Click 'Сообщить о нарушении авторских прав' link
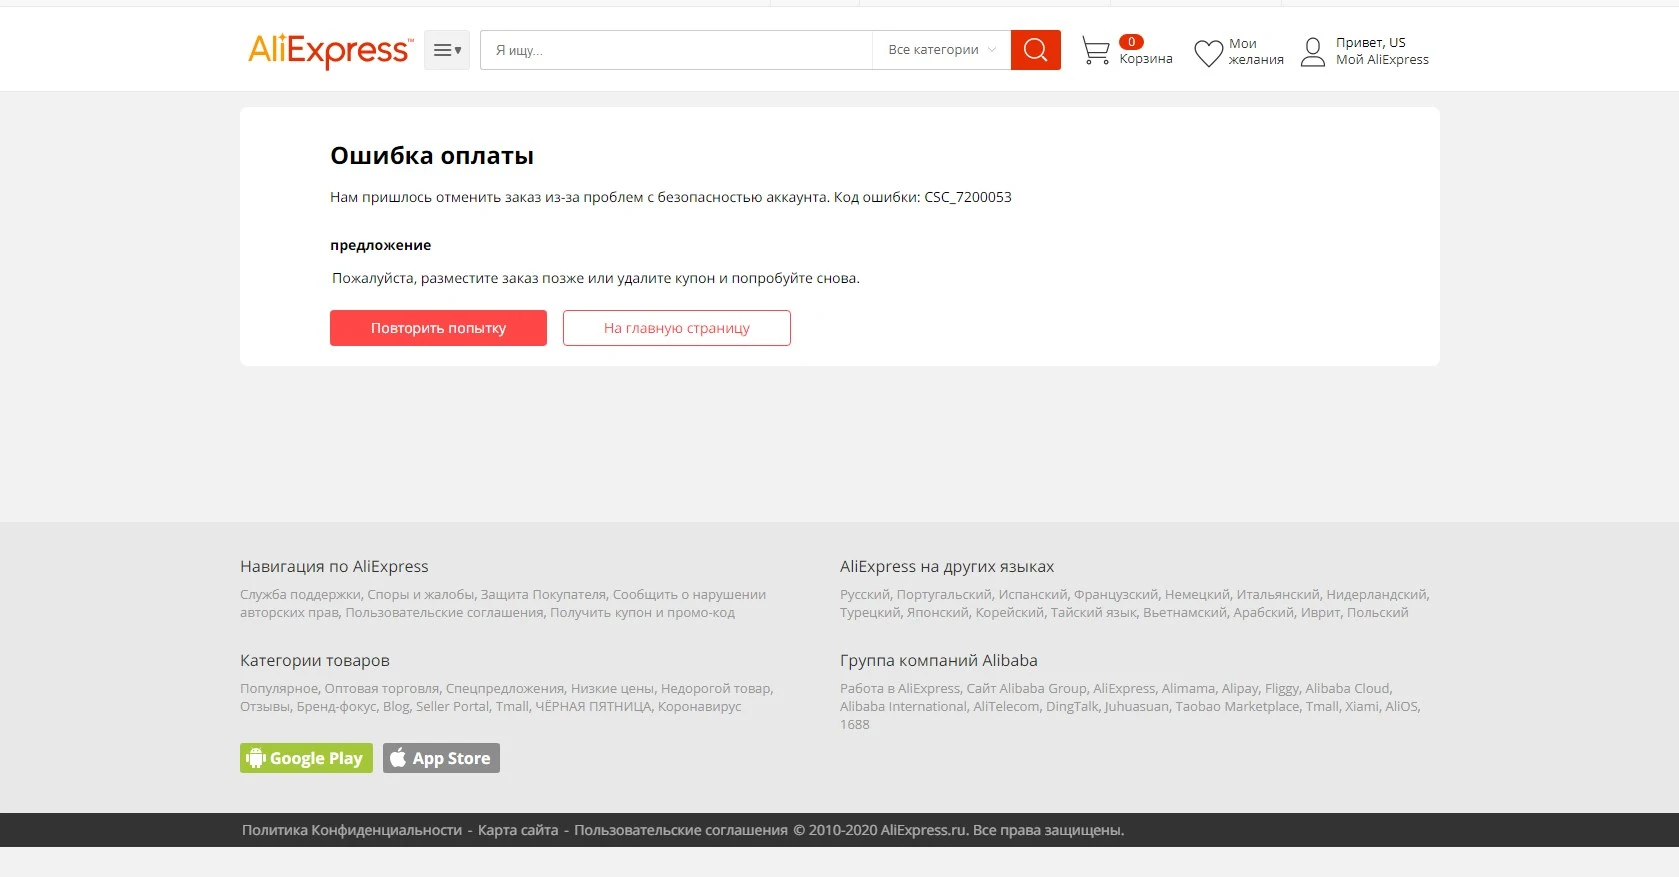The width and height of the screenshot is (1679, 877). [503, 604]
